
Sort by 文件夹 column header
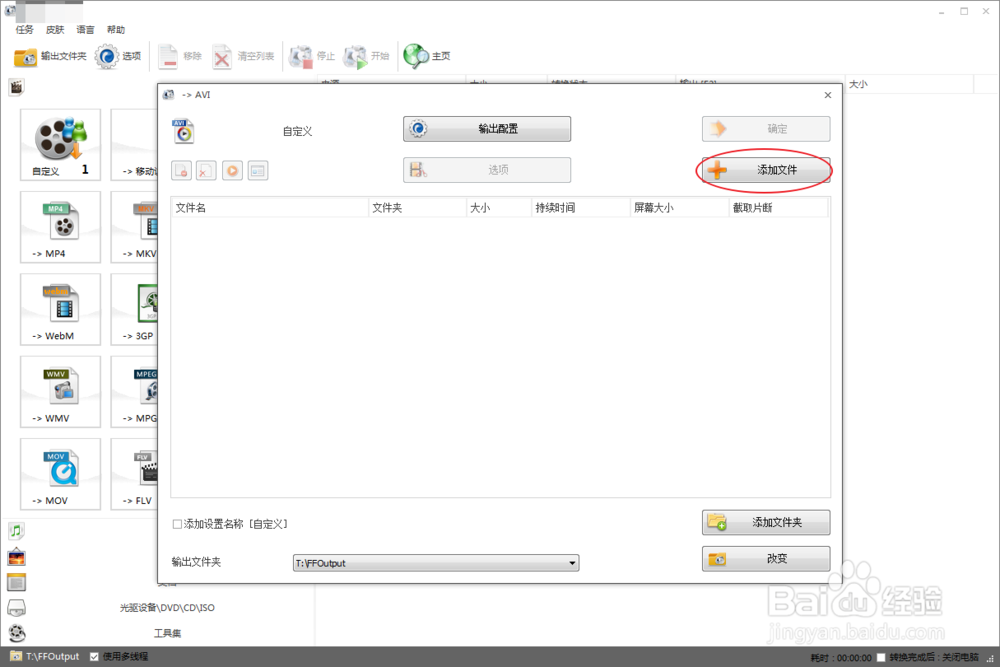click(x=418, y=208)
